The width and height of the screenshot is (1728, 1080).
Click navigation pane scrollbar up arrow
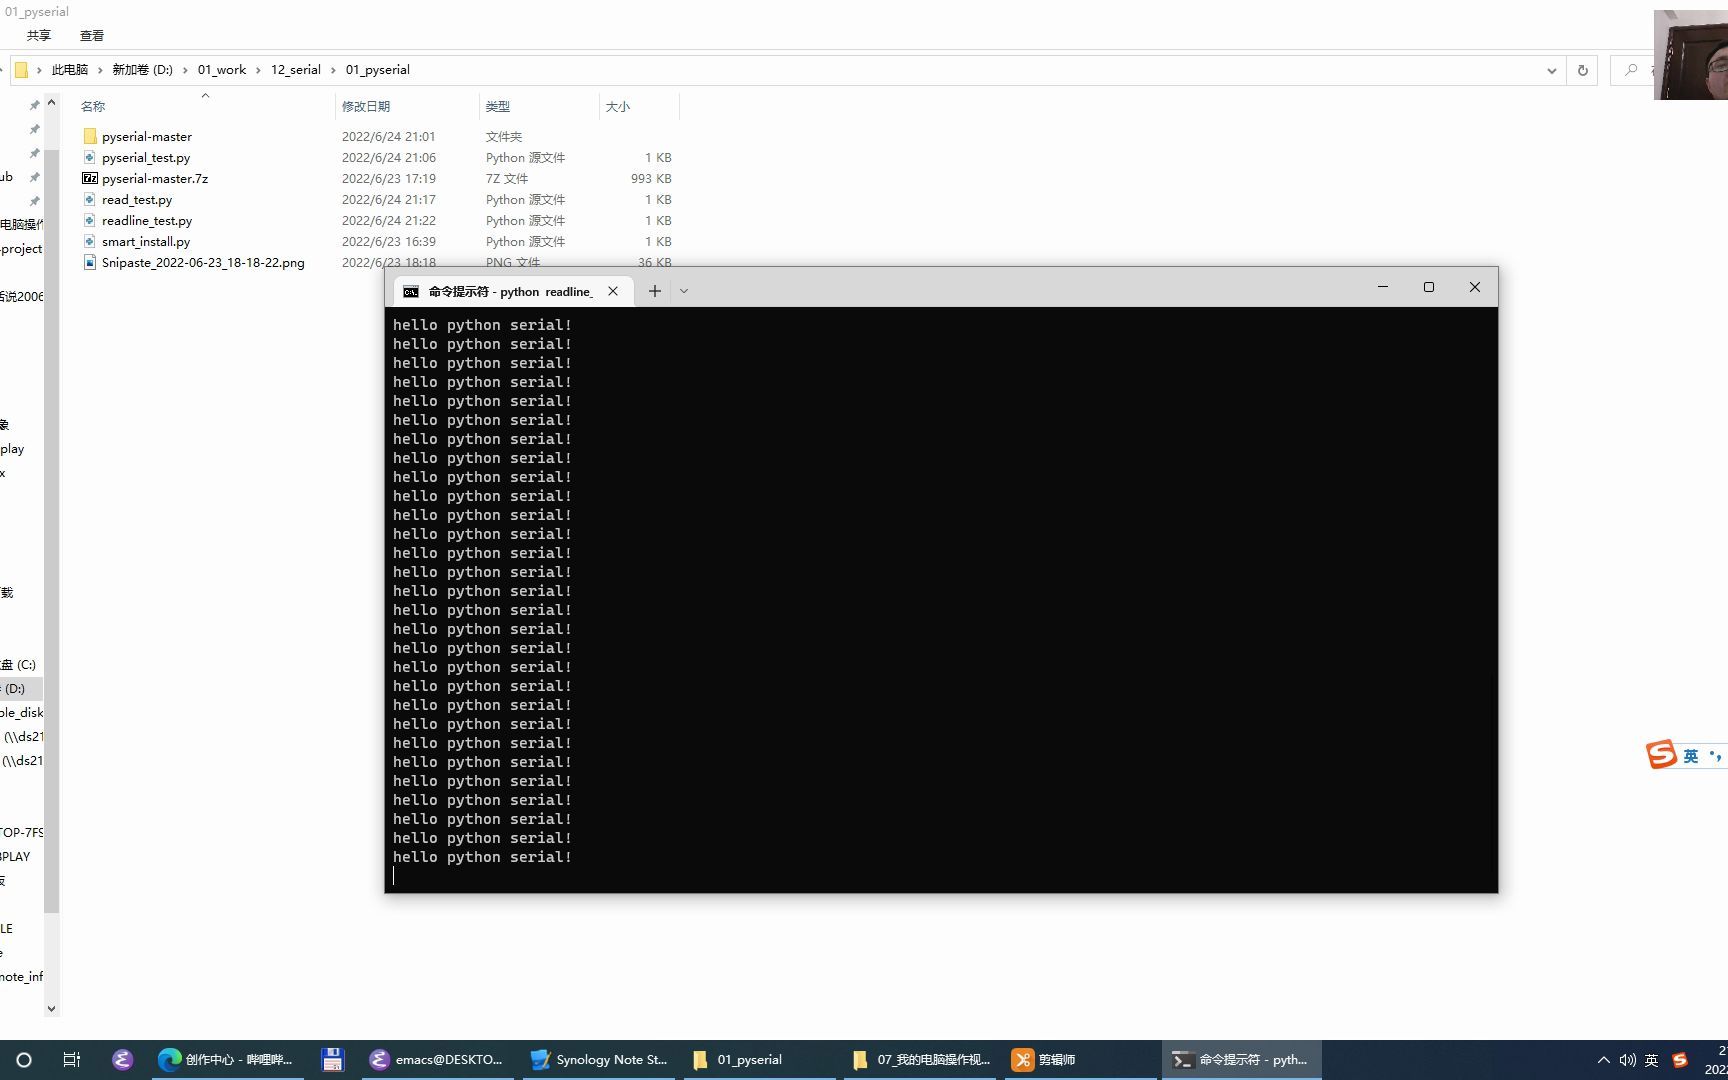point(52,102)
